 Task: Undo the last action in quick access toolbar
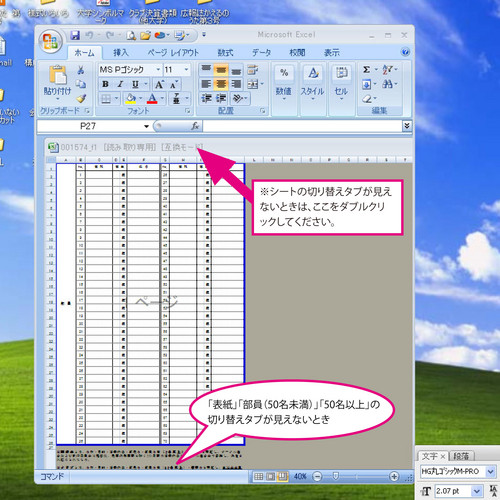point(89,35)
